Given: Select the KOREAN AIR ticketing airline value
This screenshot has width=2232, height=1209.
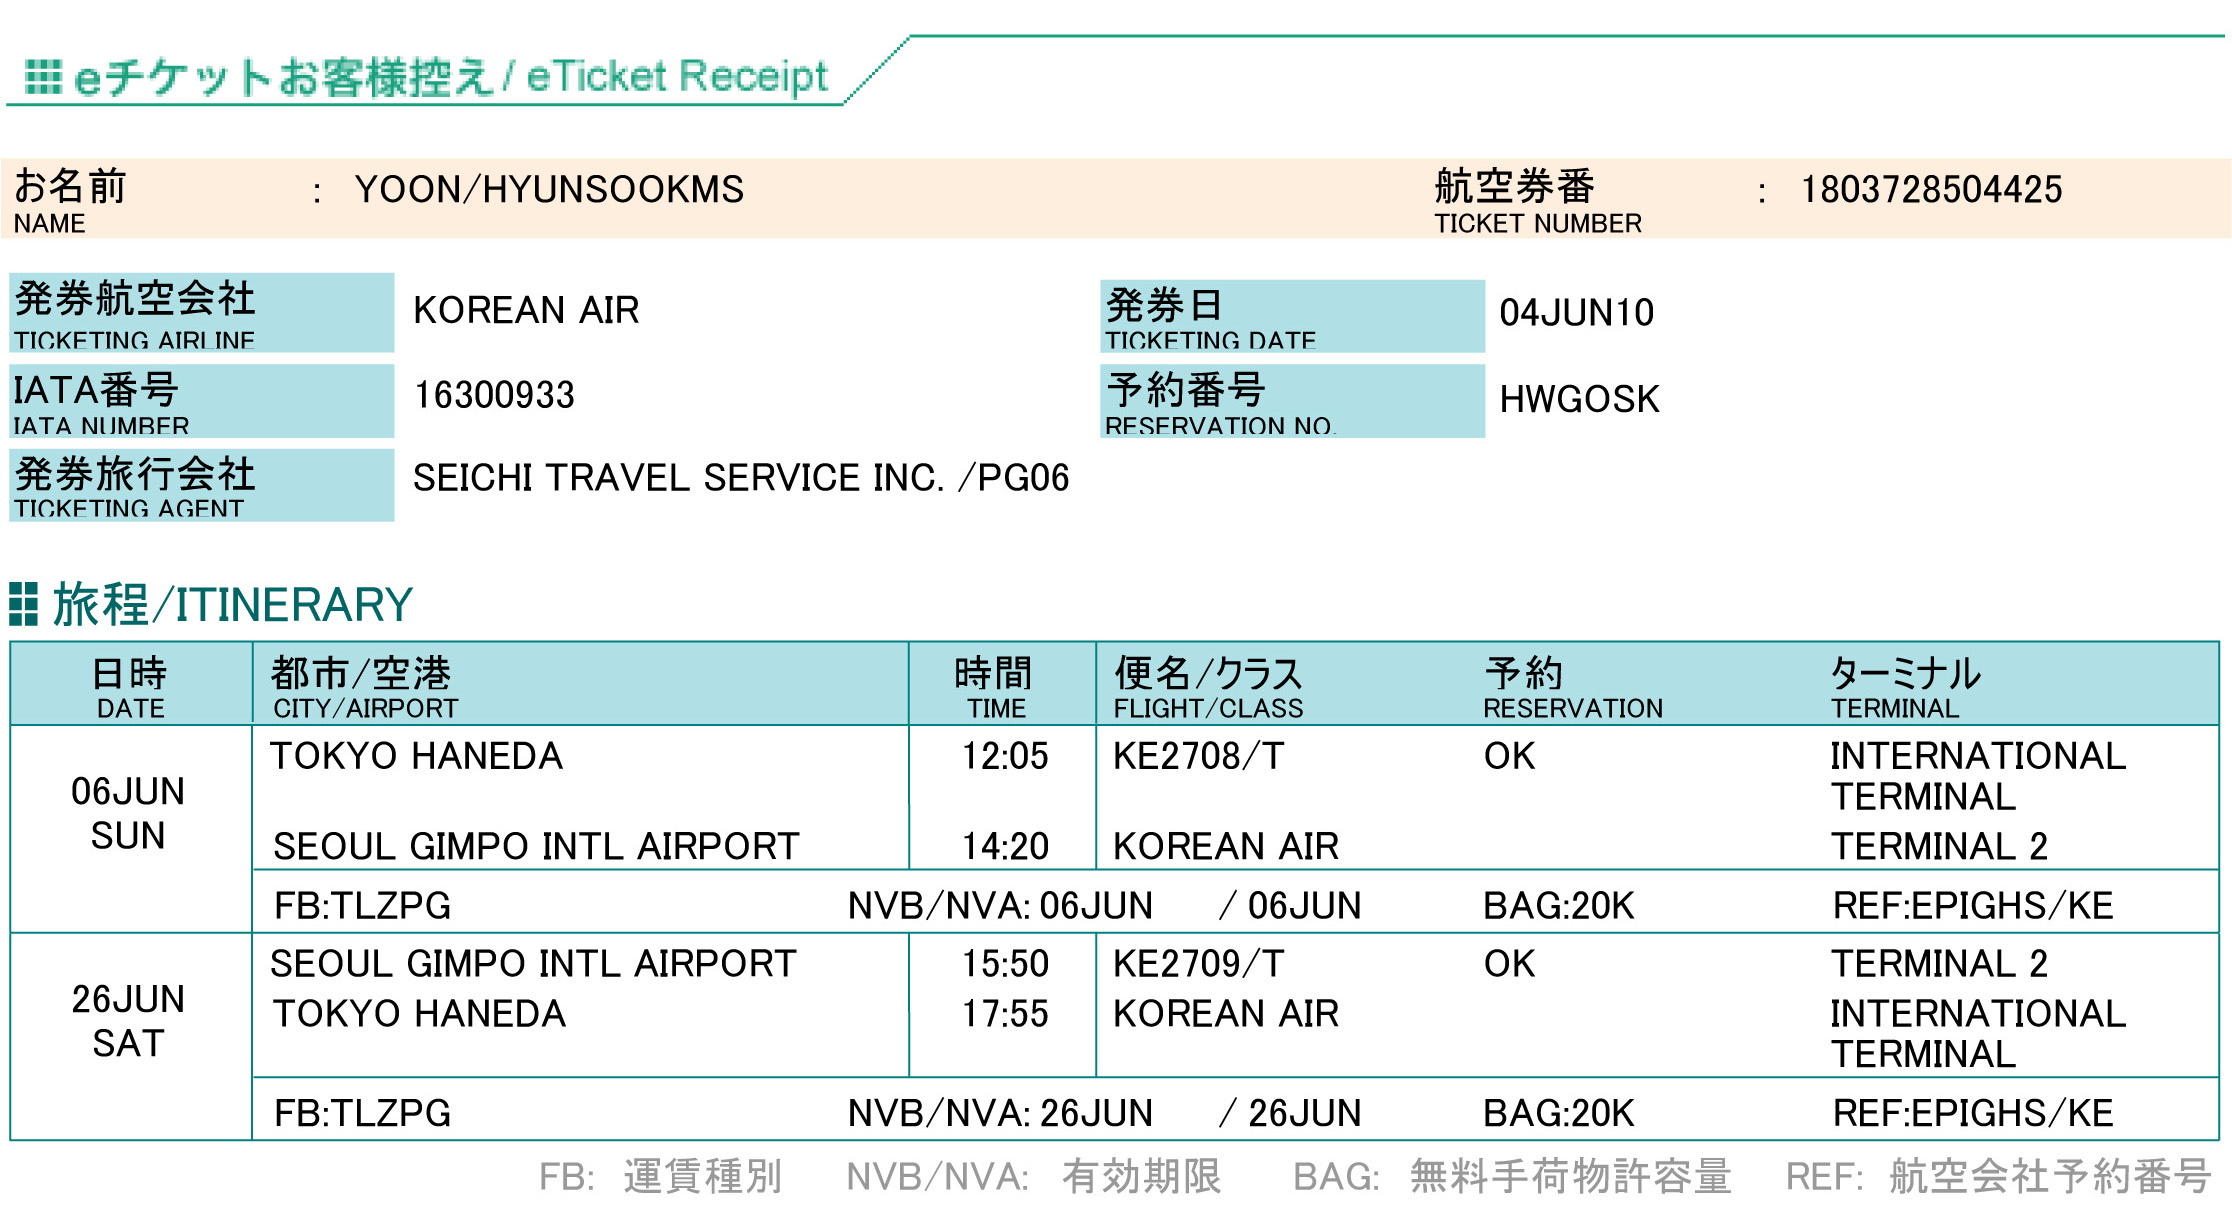Looking at the screenshot, I should tap(526, 310).
